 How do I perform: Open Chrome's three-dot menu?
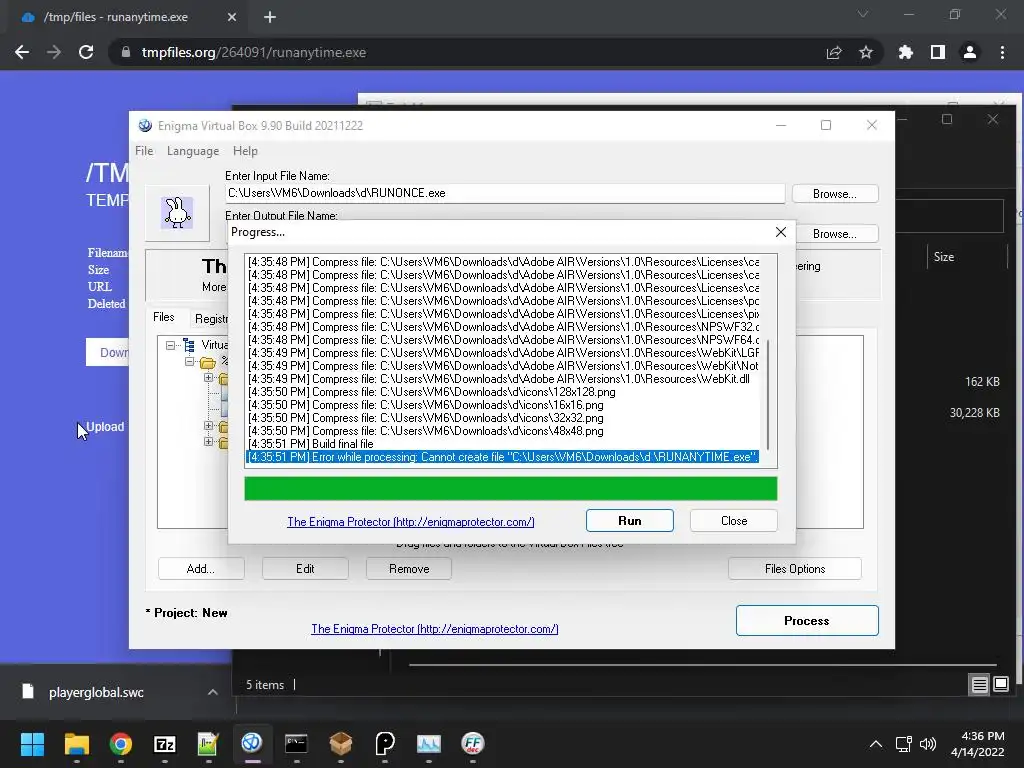pyautogui.click(x=1002, y=52)
